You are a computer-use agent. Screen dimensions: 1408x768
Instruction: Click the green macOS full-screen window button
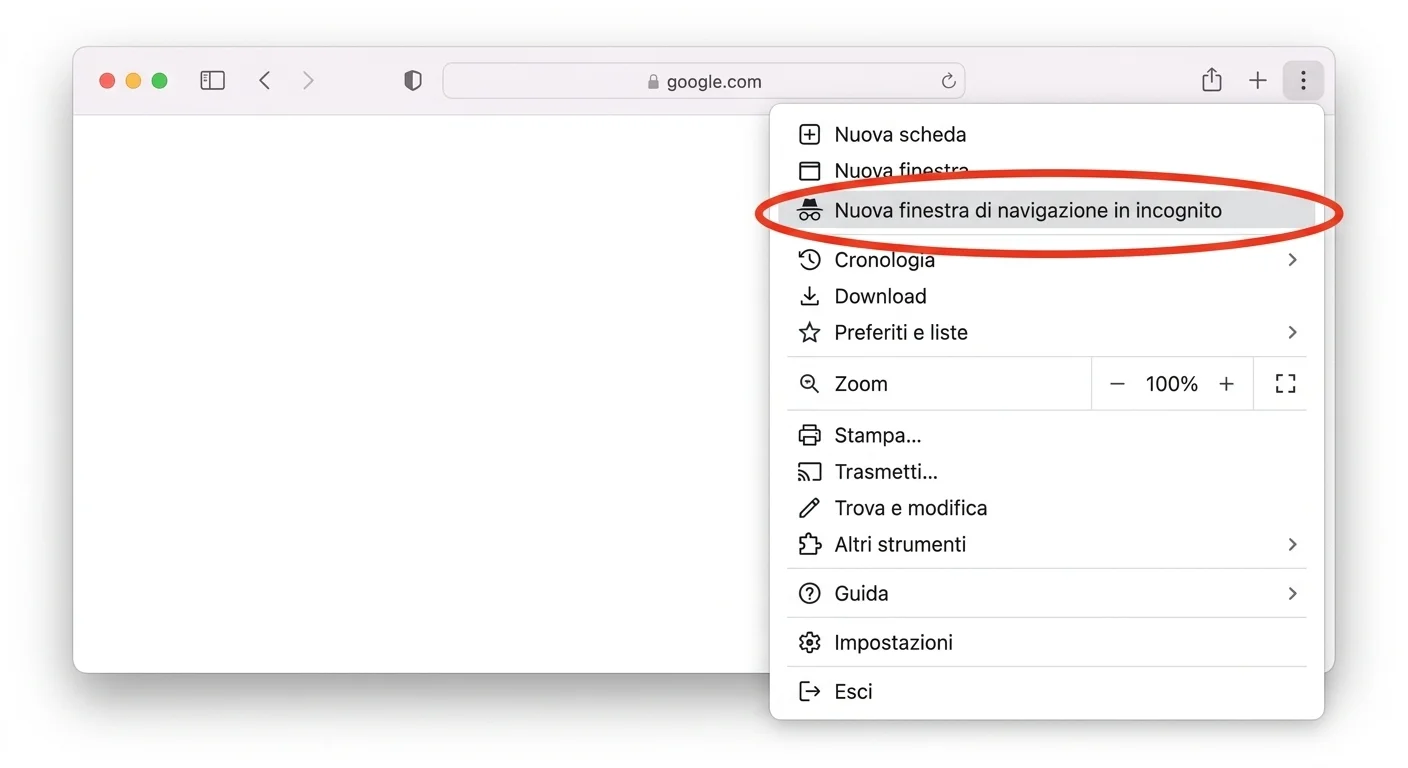[159, 81]
